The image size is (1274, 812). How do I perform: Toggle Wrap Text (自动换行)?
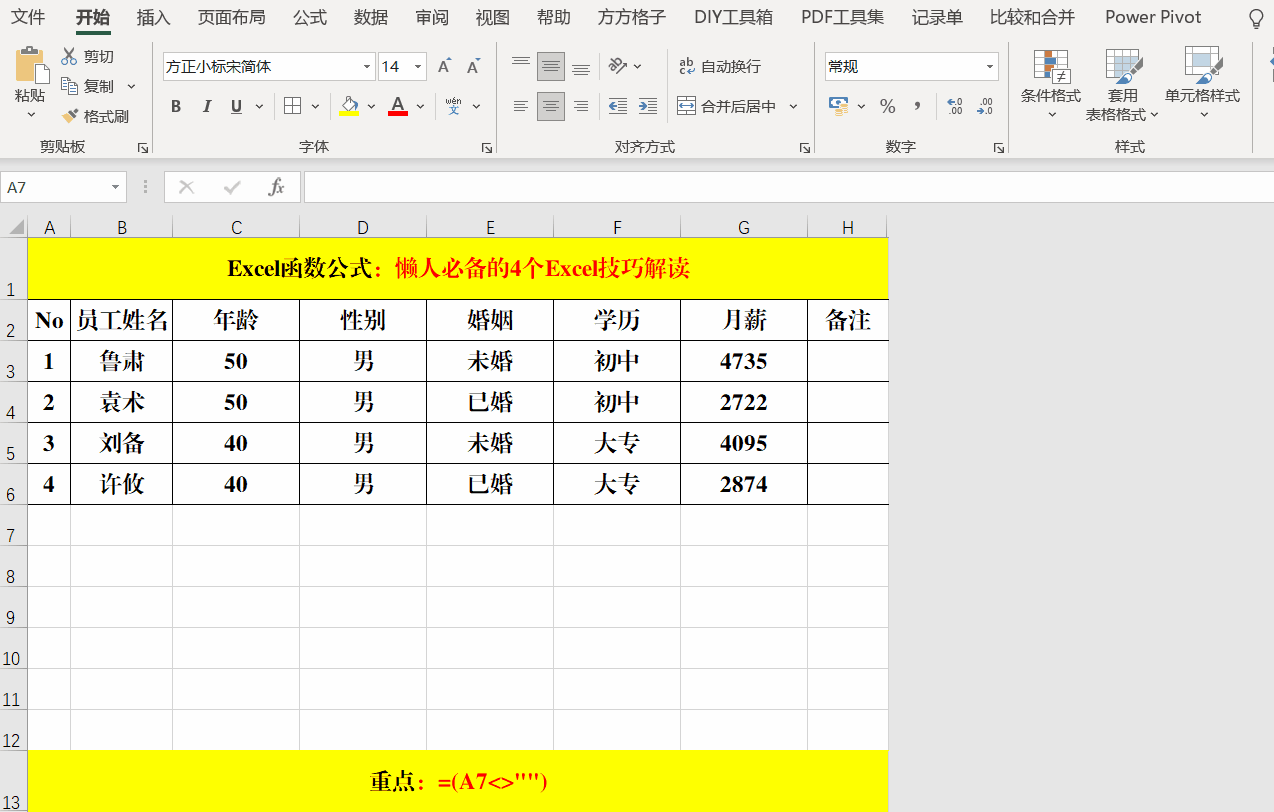719,66
